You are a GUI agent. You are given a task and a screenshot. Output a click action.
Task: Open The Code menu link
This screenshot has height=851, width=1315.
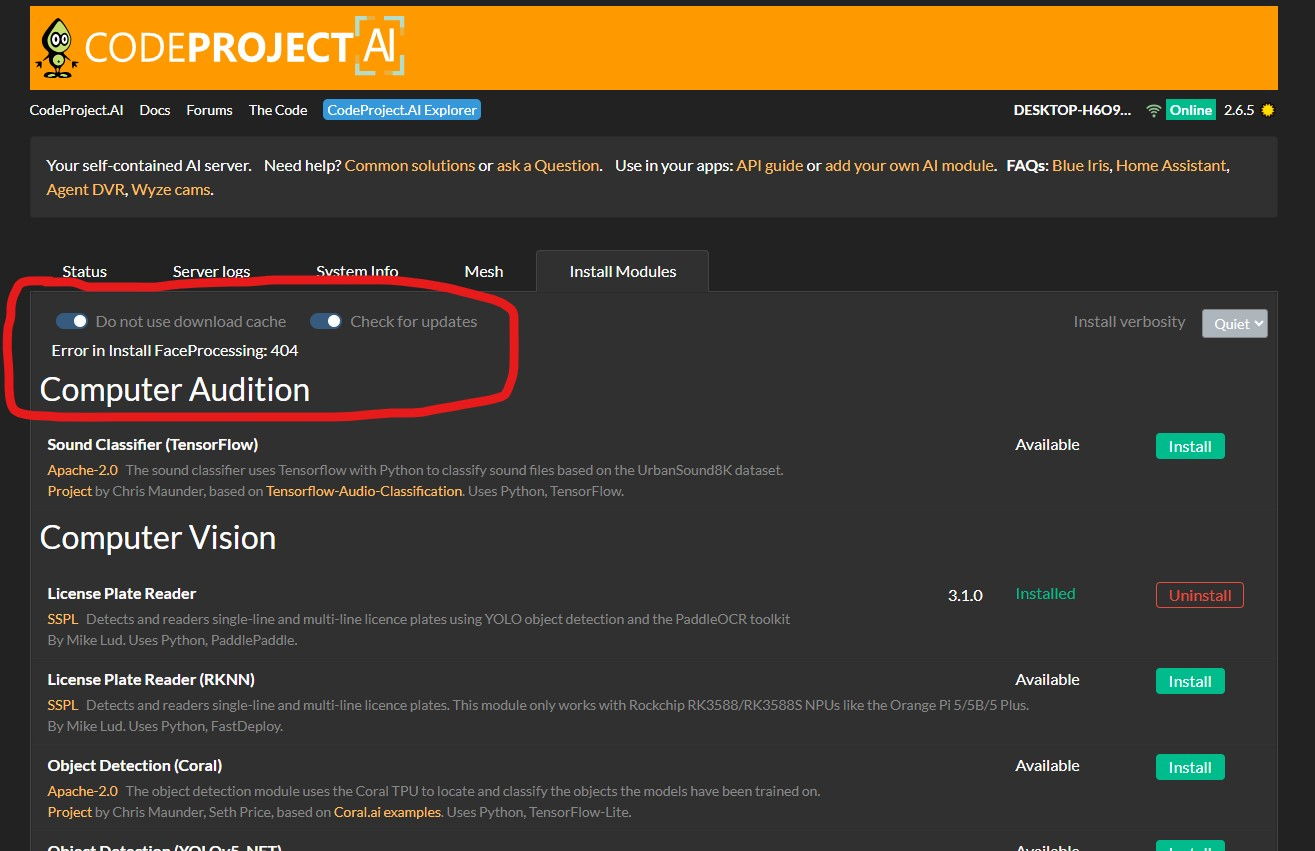point(278,110)
